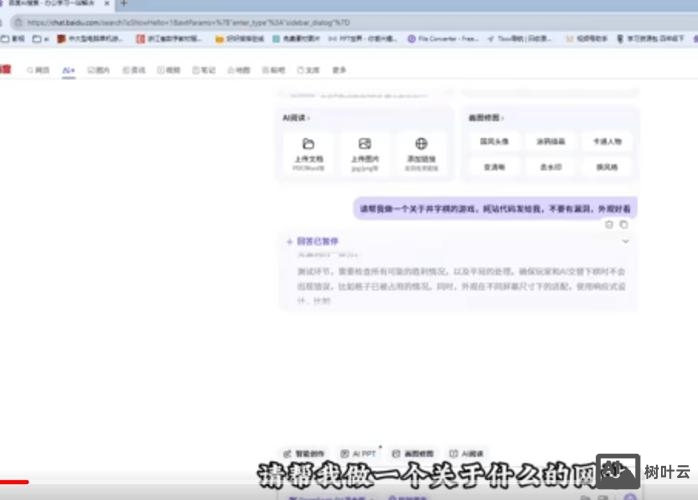Choose the 变清晰 image option
This screenshot has height=500, width=698.
coord(494,167)
